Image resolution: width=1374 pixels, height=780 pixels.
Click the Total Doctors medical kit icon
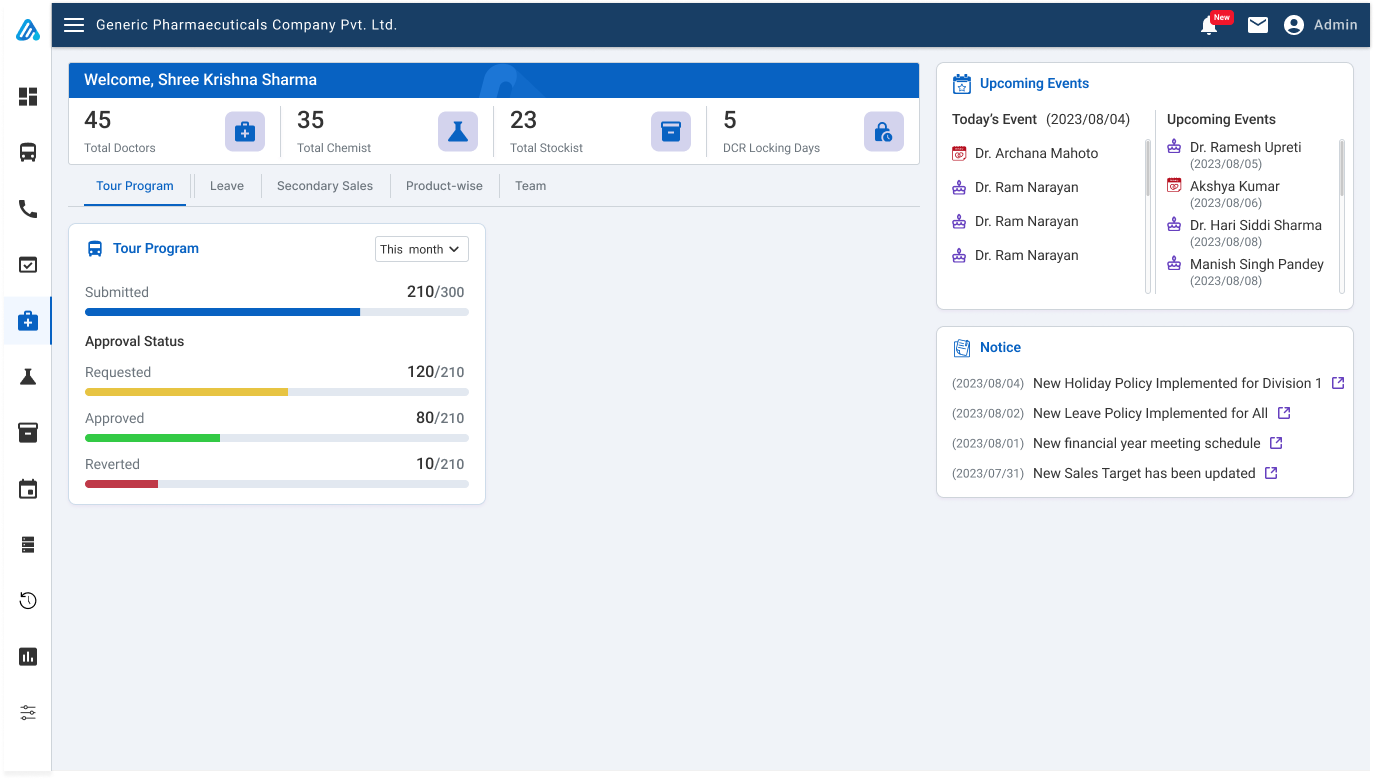245,132
